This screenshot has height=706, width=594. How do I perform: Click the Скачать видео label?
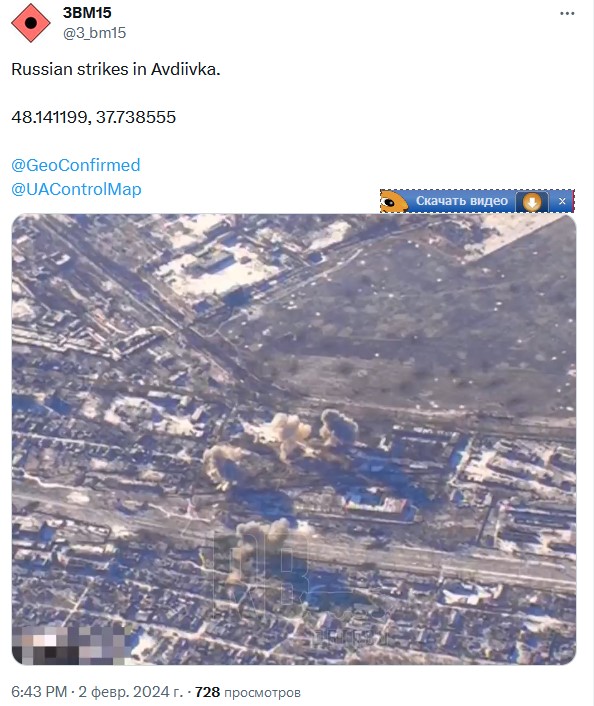tap(462, 201)
